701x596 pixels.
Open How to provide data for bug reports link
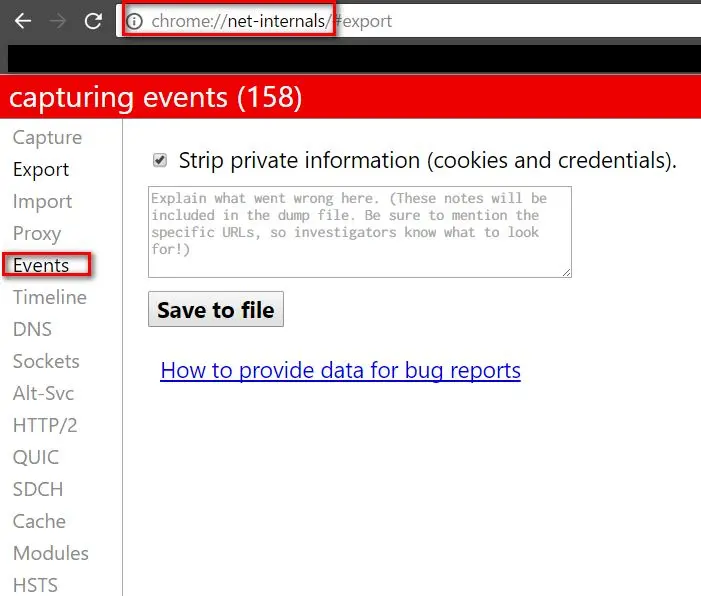tap(340, 371)
